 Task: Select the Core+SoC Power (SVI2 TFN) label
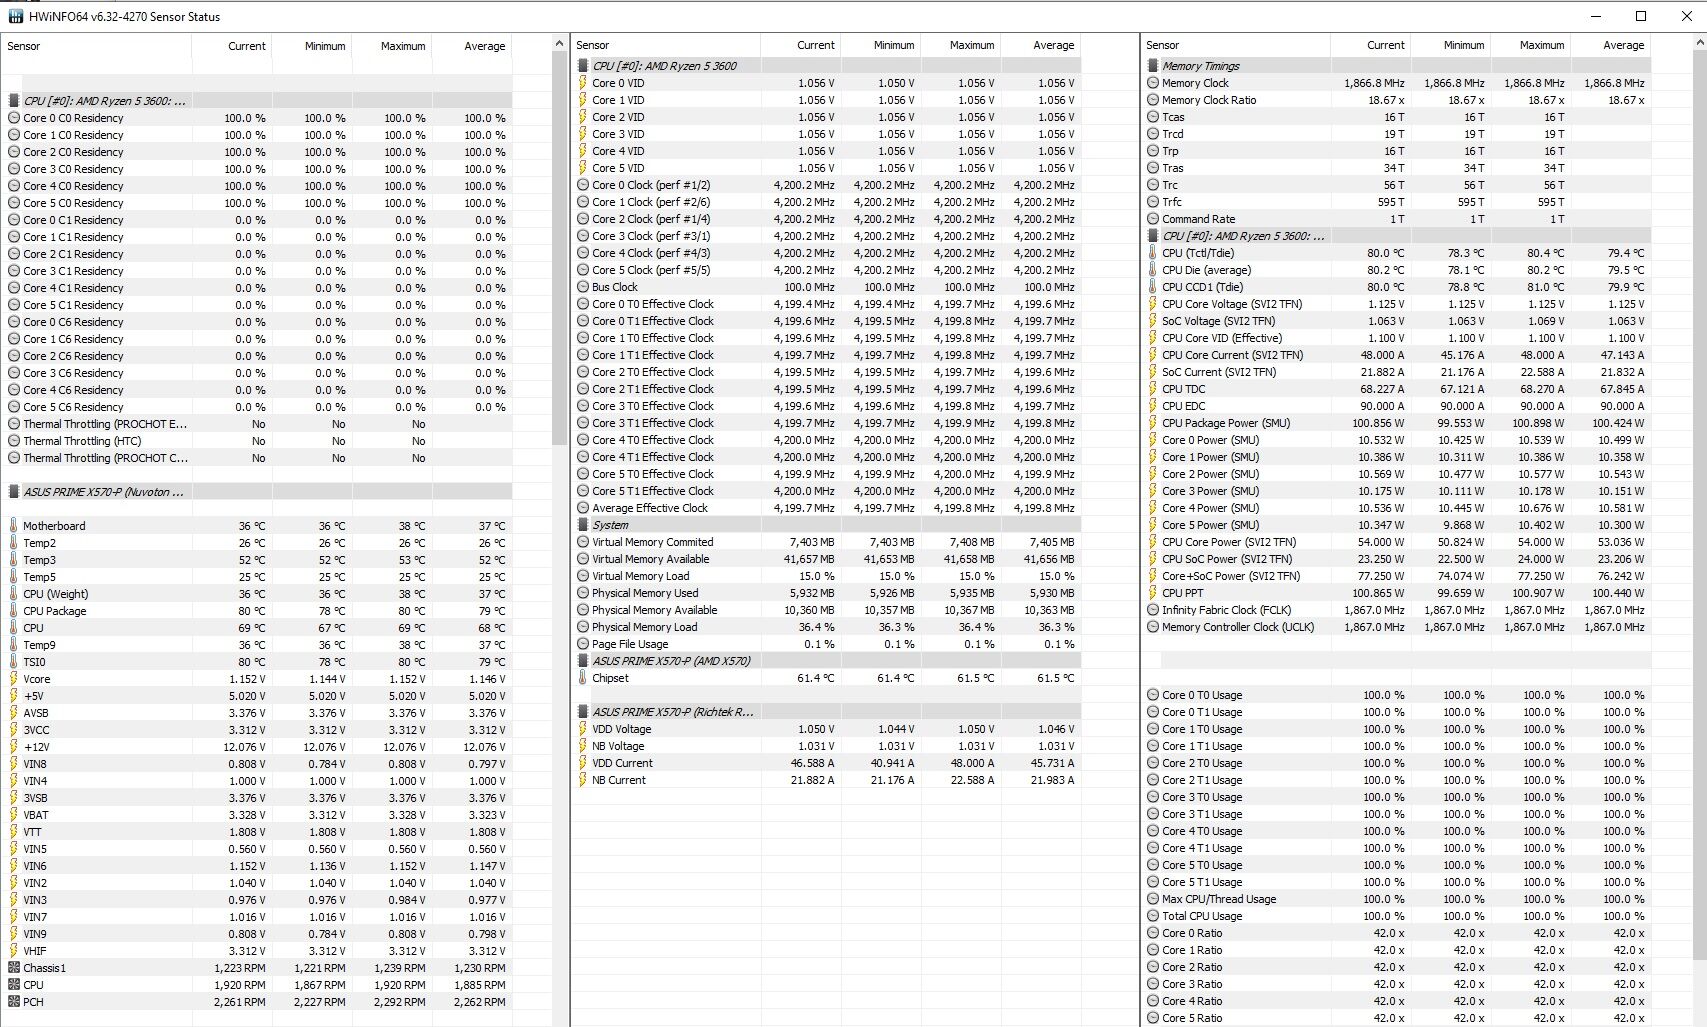(1231, 576)
